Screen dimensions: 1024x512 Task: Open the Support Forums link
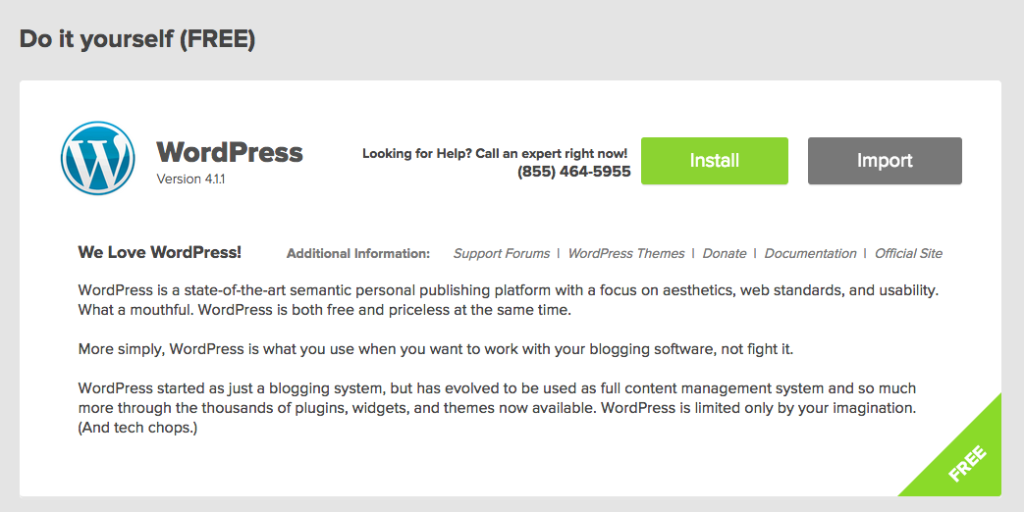(x=502, y=253)
